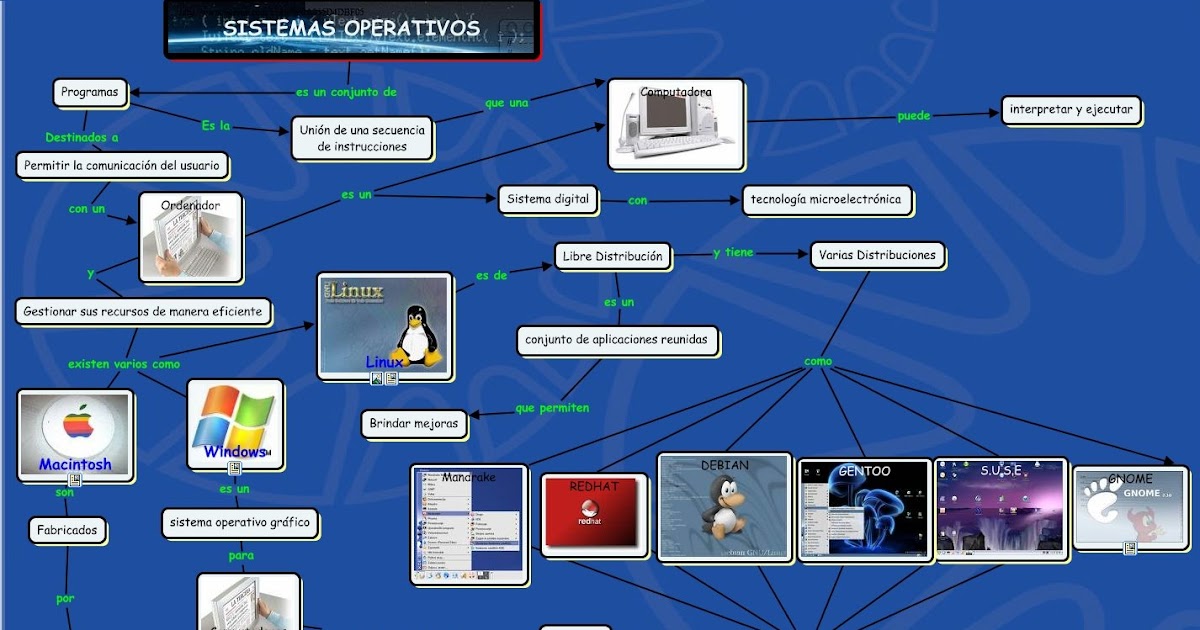Click linking phrase 'existen varios como'
Viewport: 1200px width, 630px height.
click(124, 364)
